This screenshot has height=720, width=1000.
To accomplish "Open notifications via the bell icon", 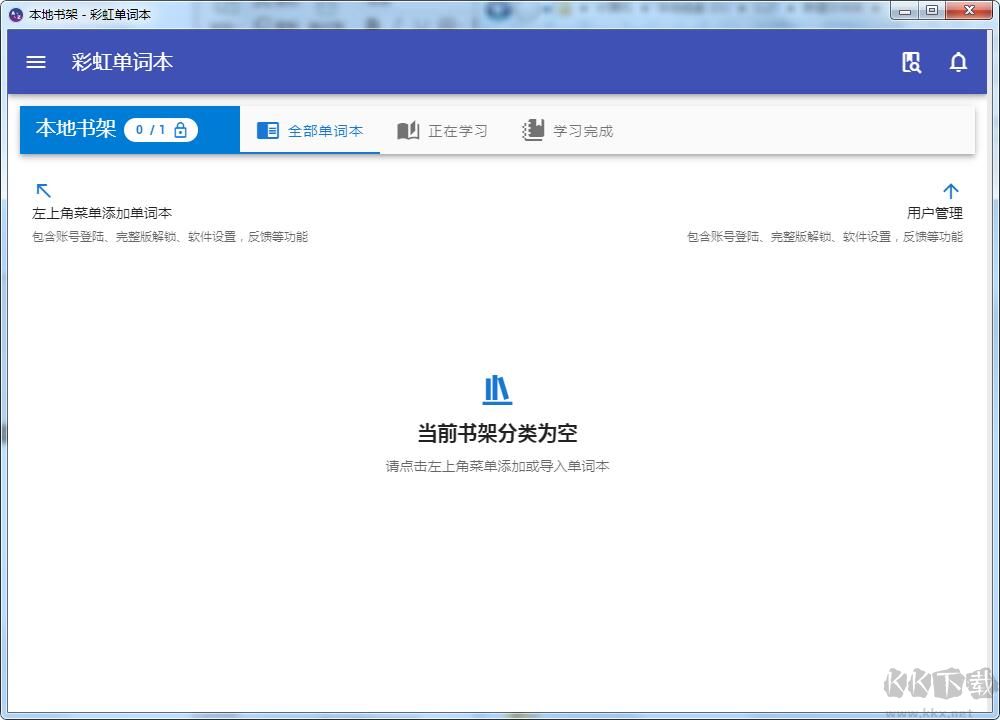I will [x=958, y=62].
